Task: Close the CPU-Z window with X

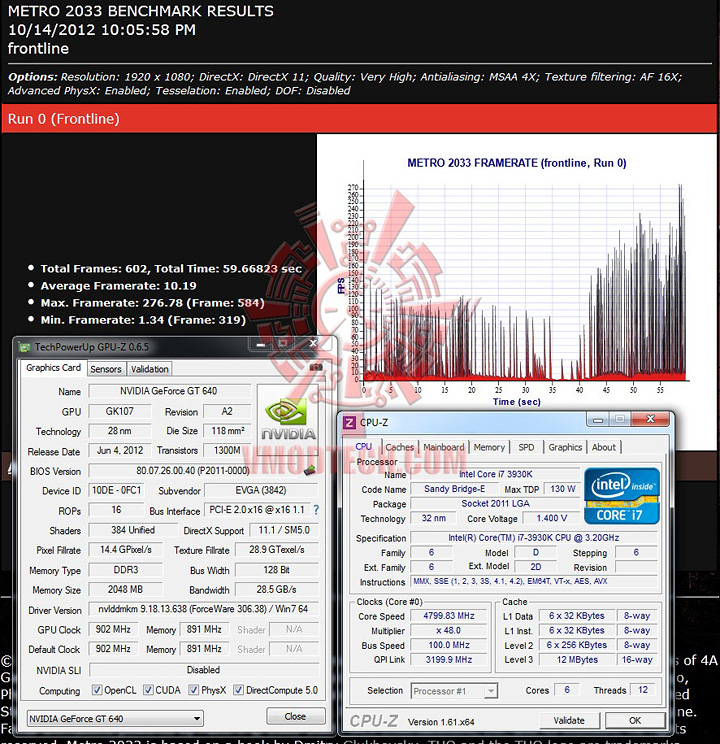Action: coord(650,419)
